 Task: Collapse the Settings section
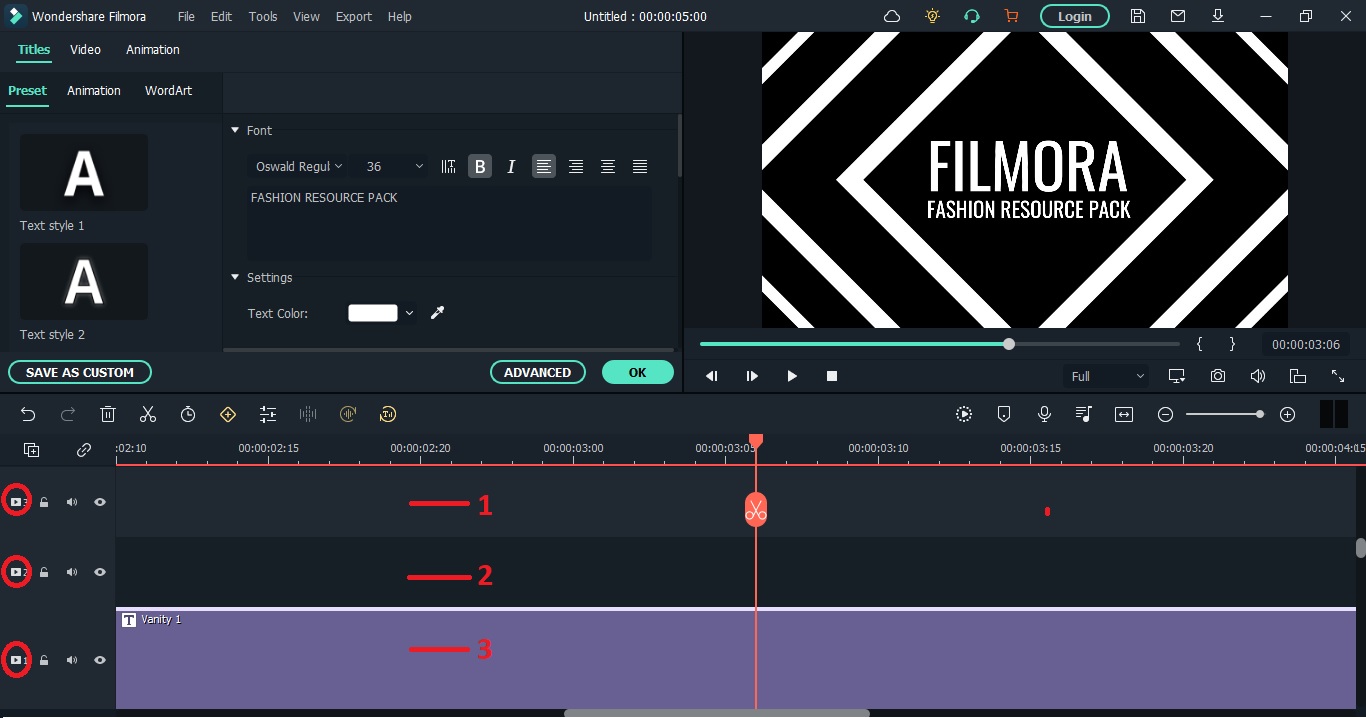[235, 277]
